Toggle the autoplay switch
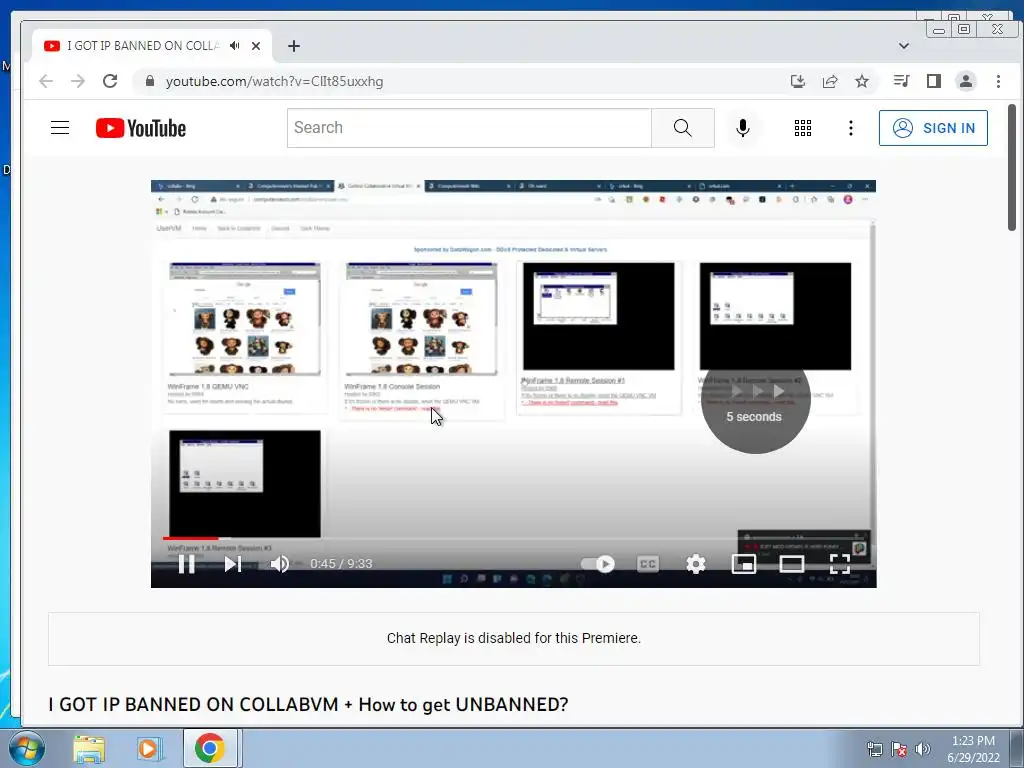 (598, 564)
